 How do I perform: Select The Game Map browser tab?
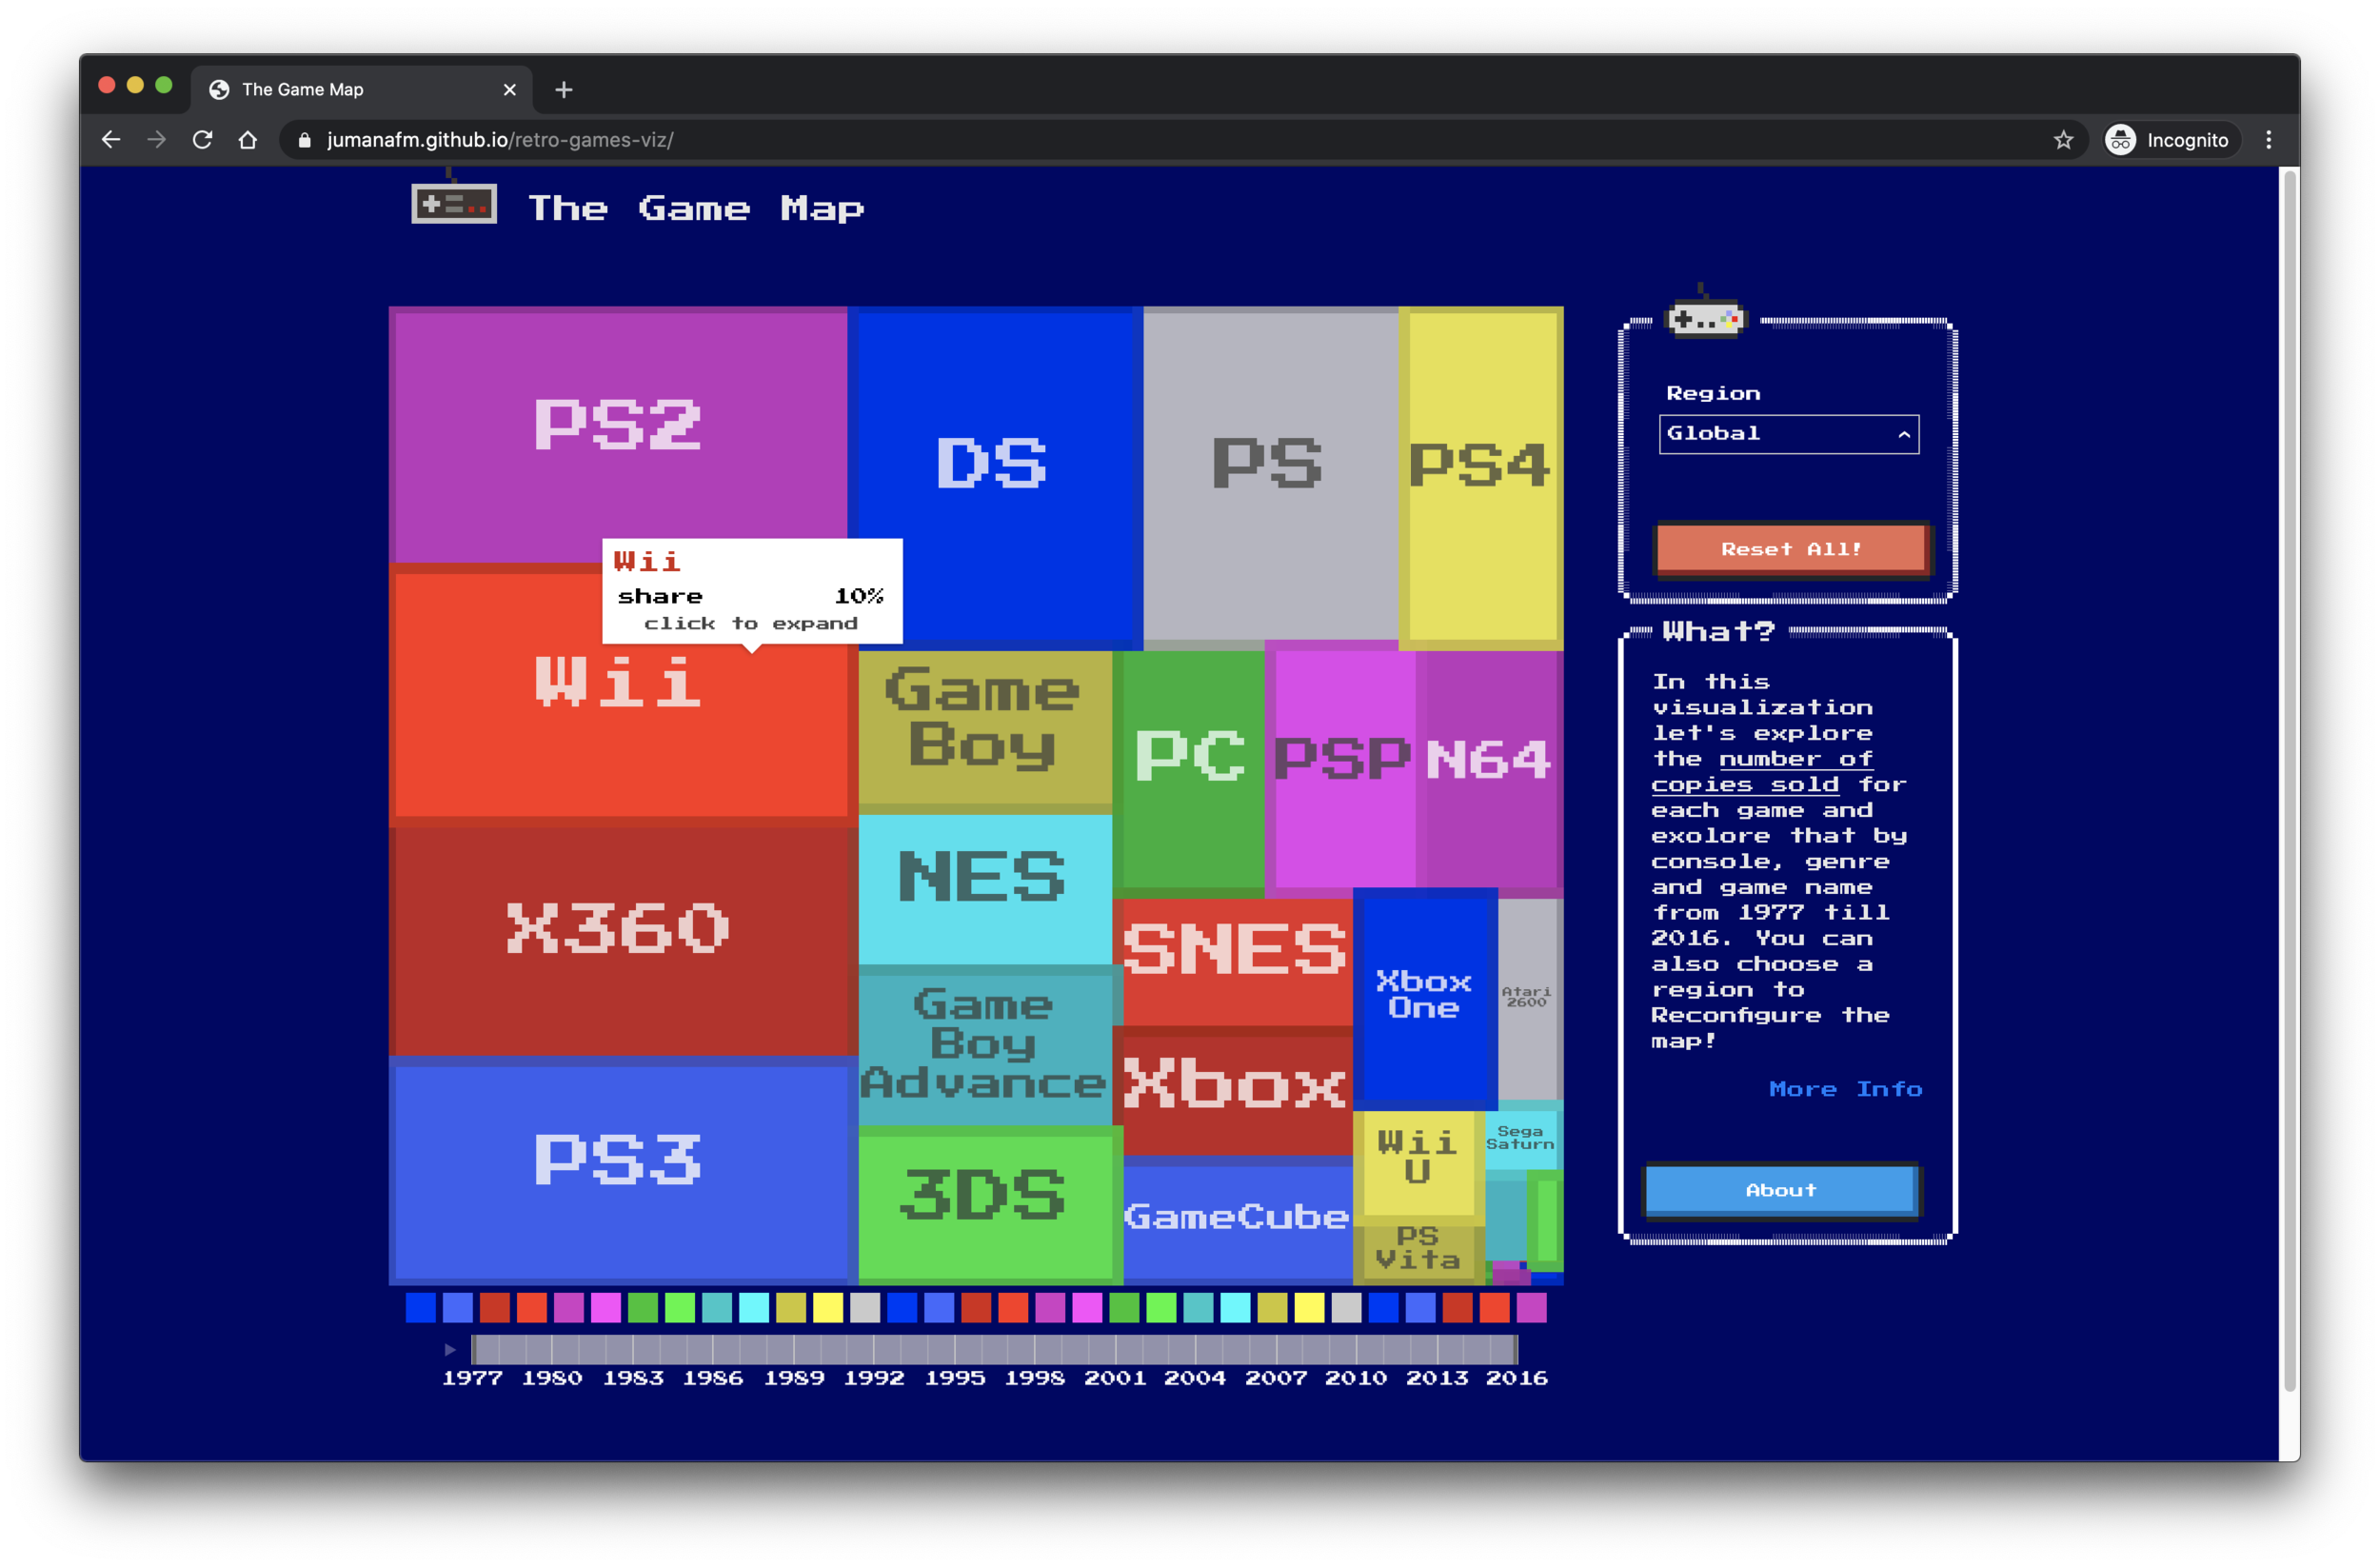pos(360,90)
